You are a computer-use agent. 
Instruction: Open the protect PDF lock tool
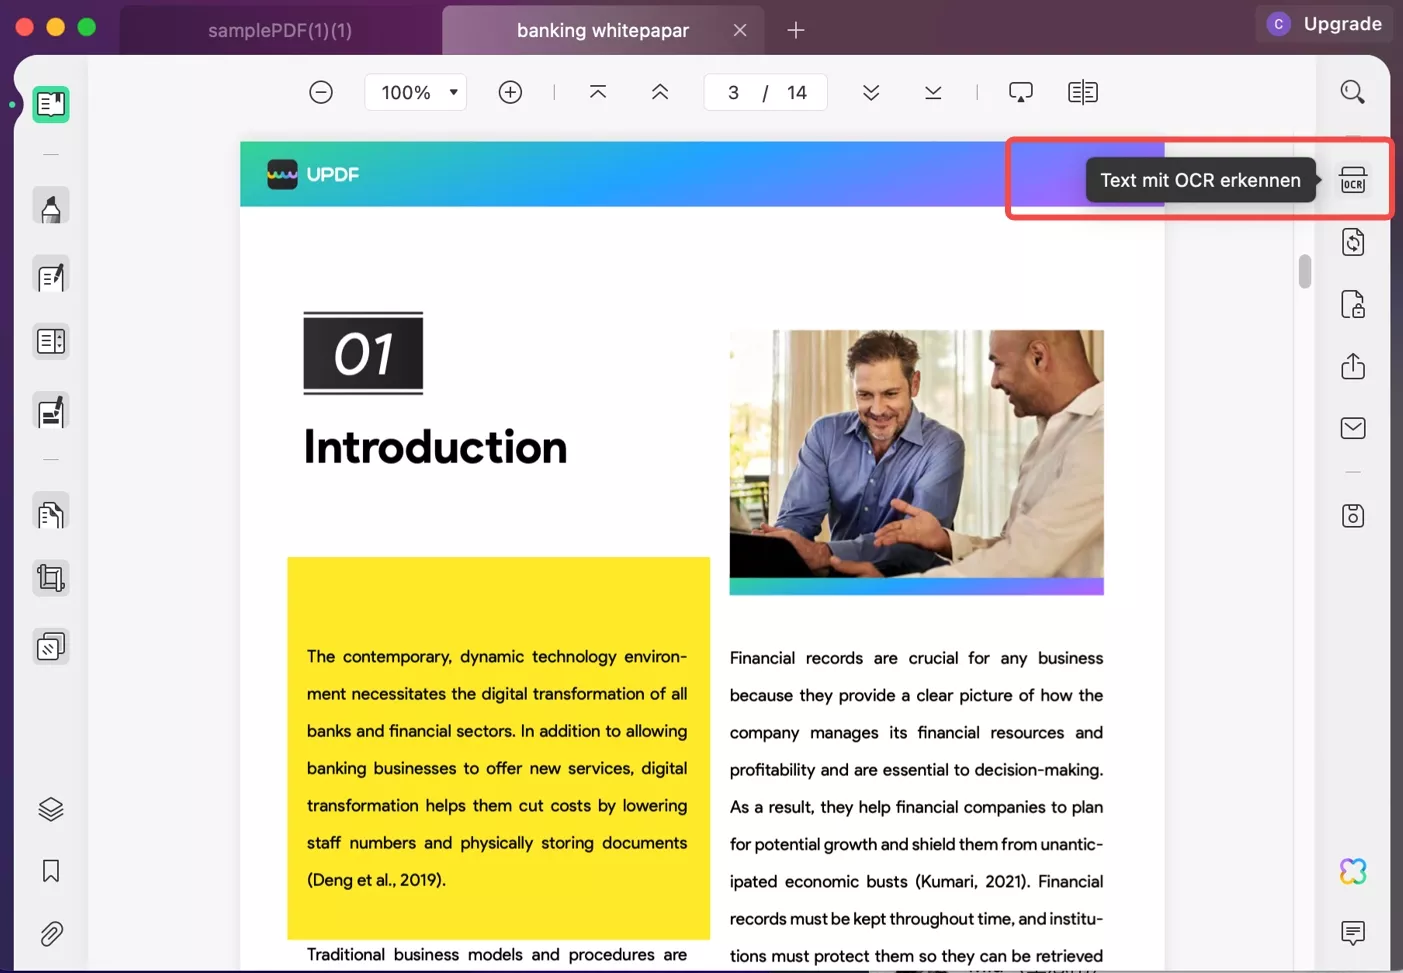[1353, 304]
